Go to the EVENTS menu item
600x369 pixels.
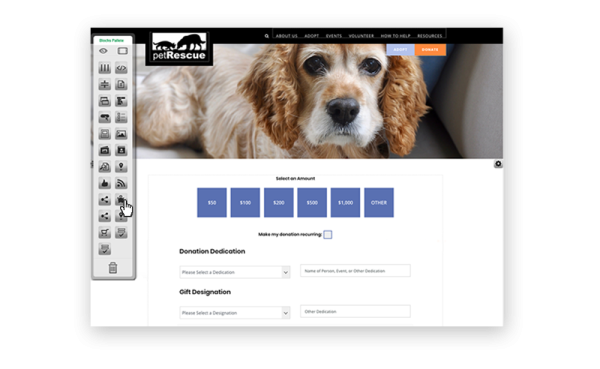pyautogui.click(x=334, y=36)
